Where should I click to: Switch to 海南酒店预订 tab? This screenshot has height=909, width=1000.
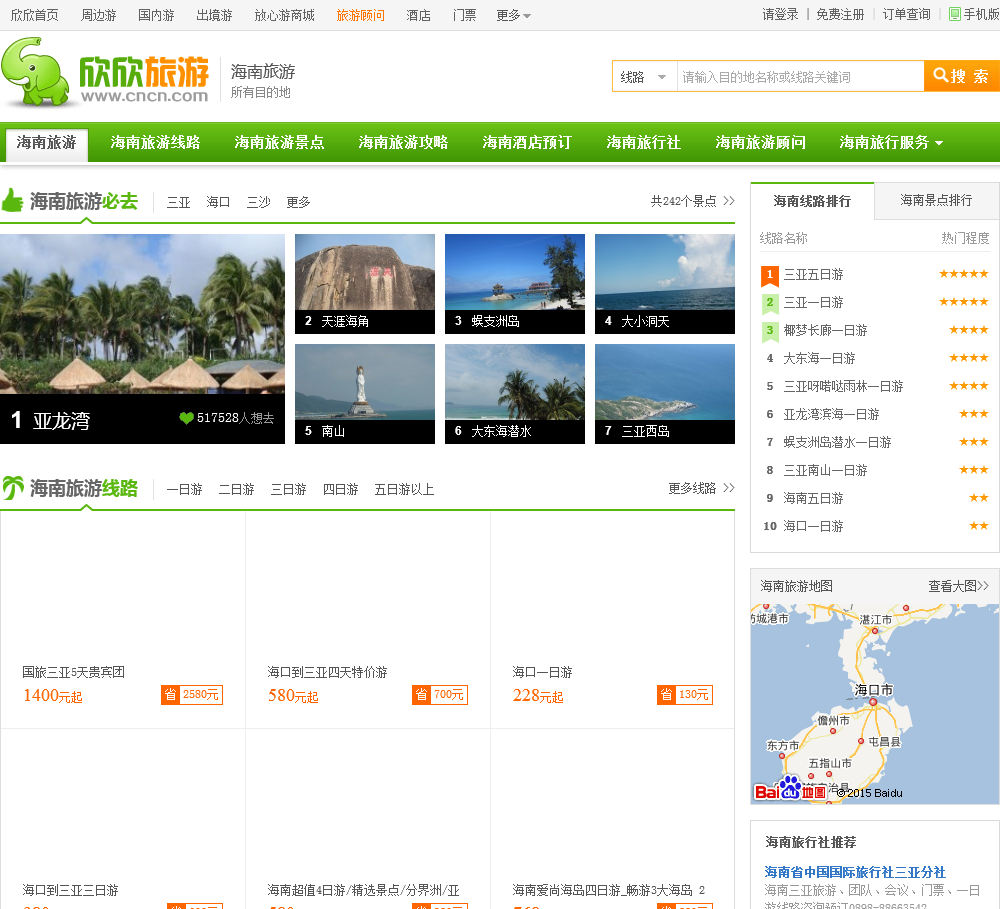[x=527, y=142]
